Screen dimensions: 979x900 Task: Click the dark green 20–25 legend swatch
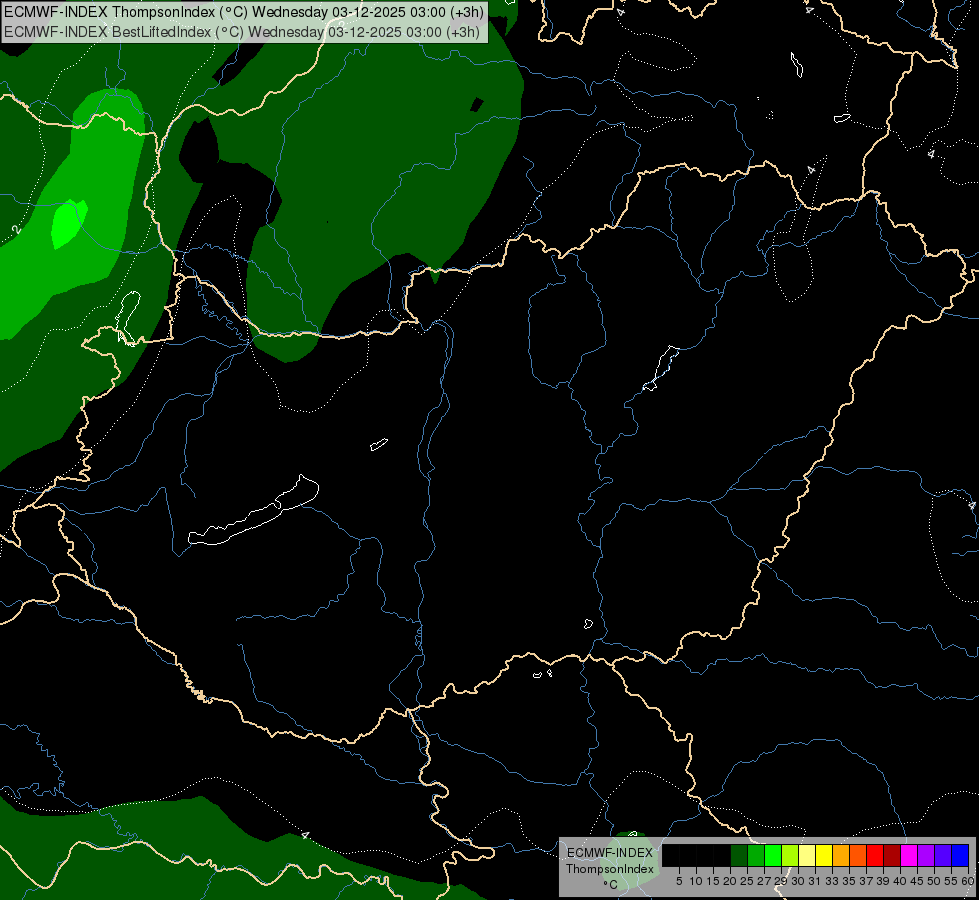739,855
